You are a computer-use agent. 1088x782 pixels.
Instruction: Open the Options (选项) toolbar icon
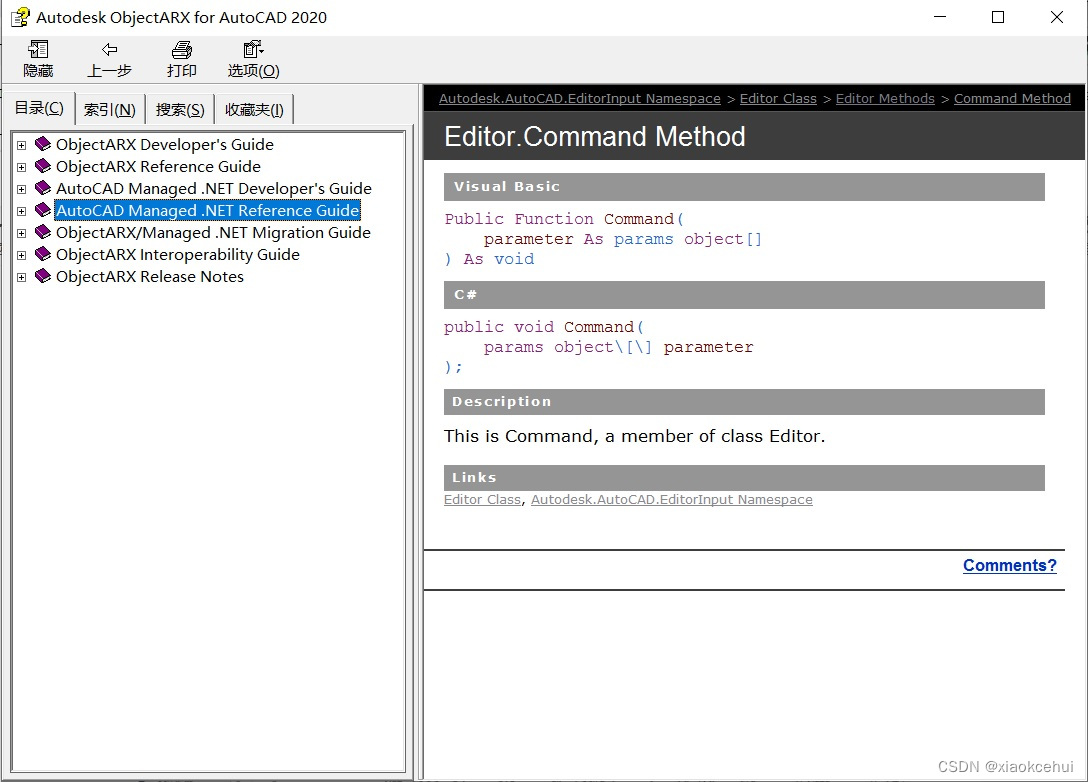tap(253, 49)
